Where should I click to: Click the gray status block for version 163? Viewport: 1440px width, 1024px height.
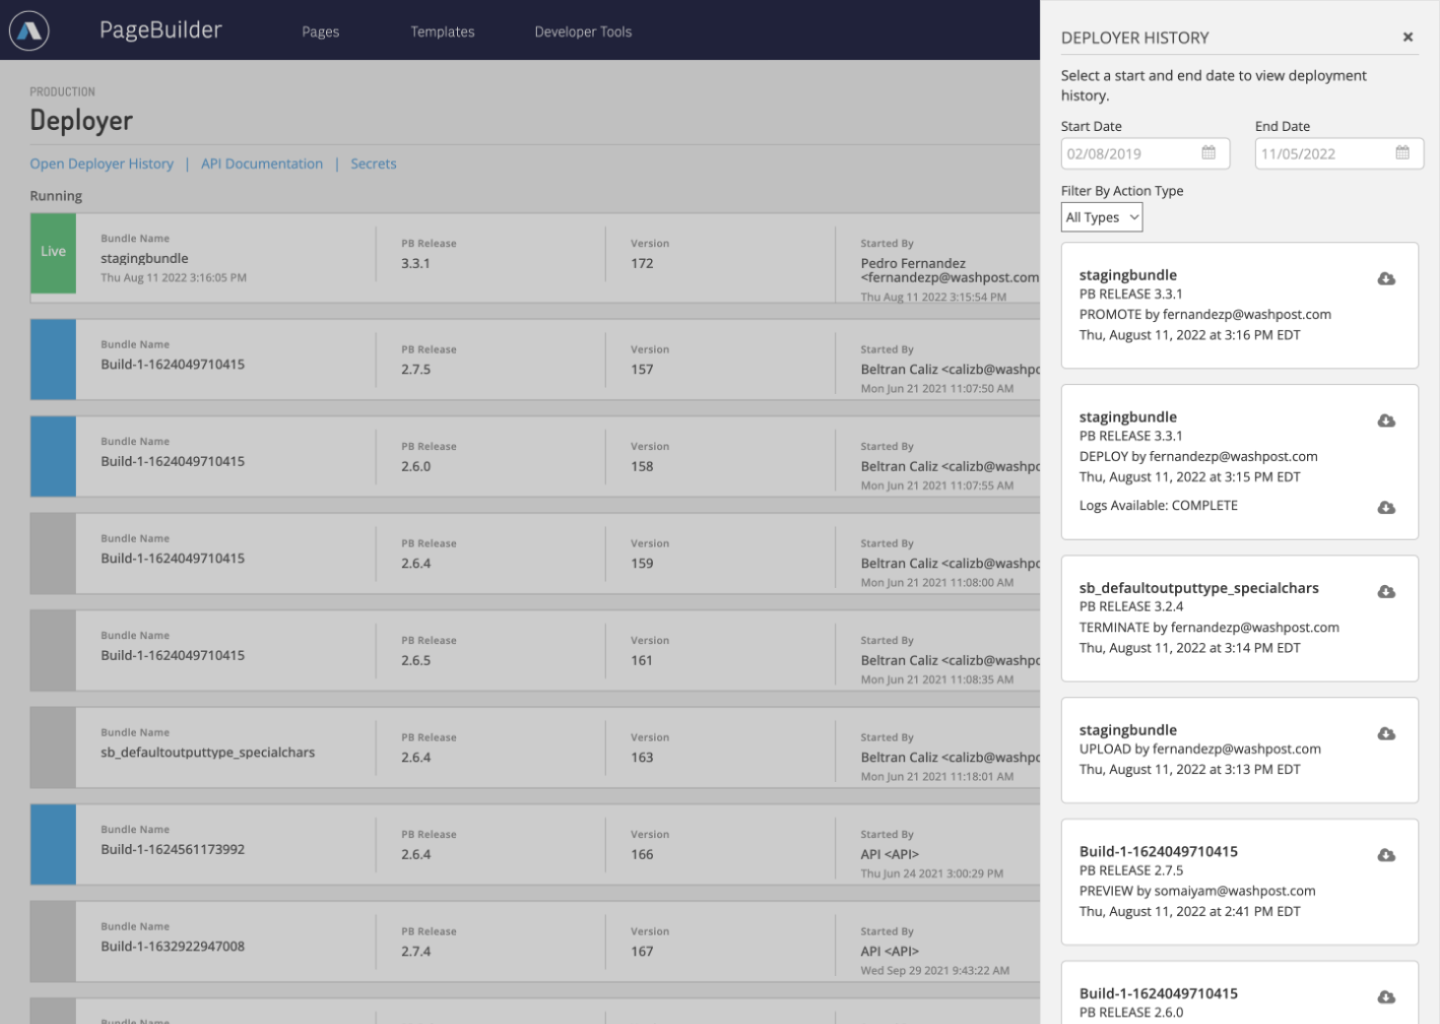point(53,748)
